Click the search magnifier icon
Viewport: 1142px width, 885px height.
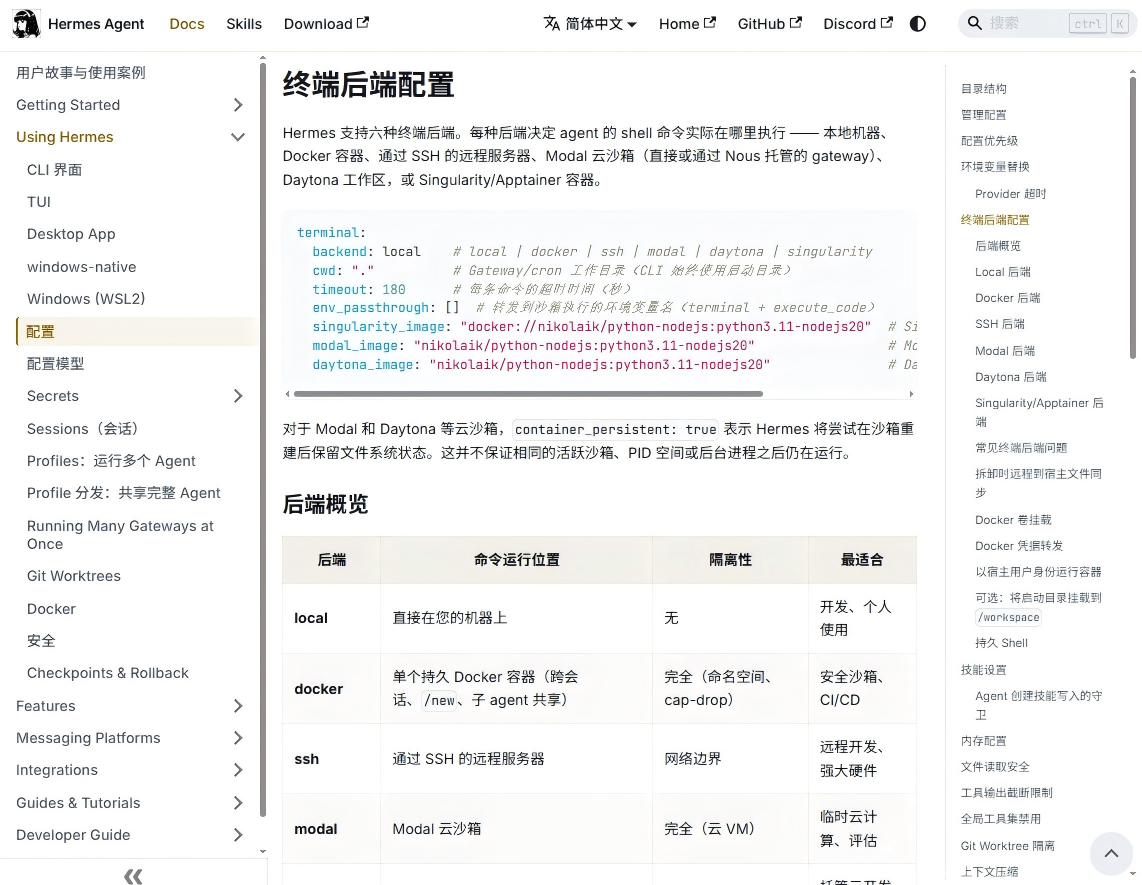(x=974, y=23)
